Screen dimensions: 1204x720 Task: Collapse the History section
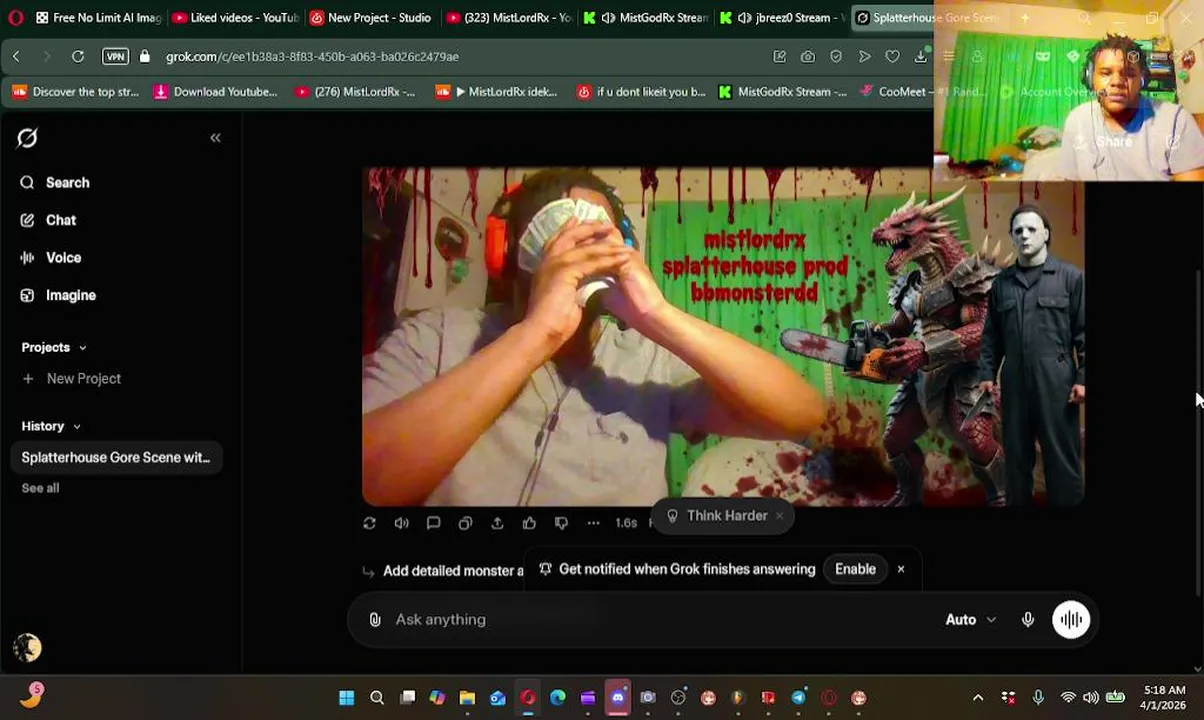[x=51, y=426]
